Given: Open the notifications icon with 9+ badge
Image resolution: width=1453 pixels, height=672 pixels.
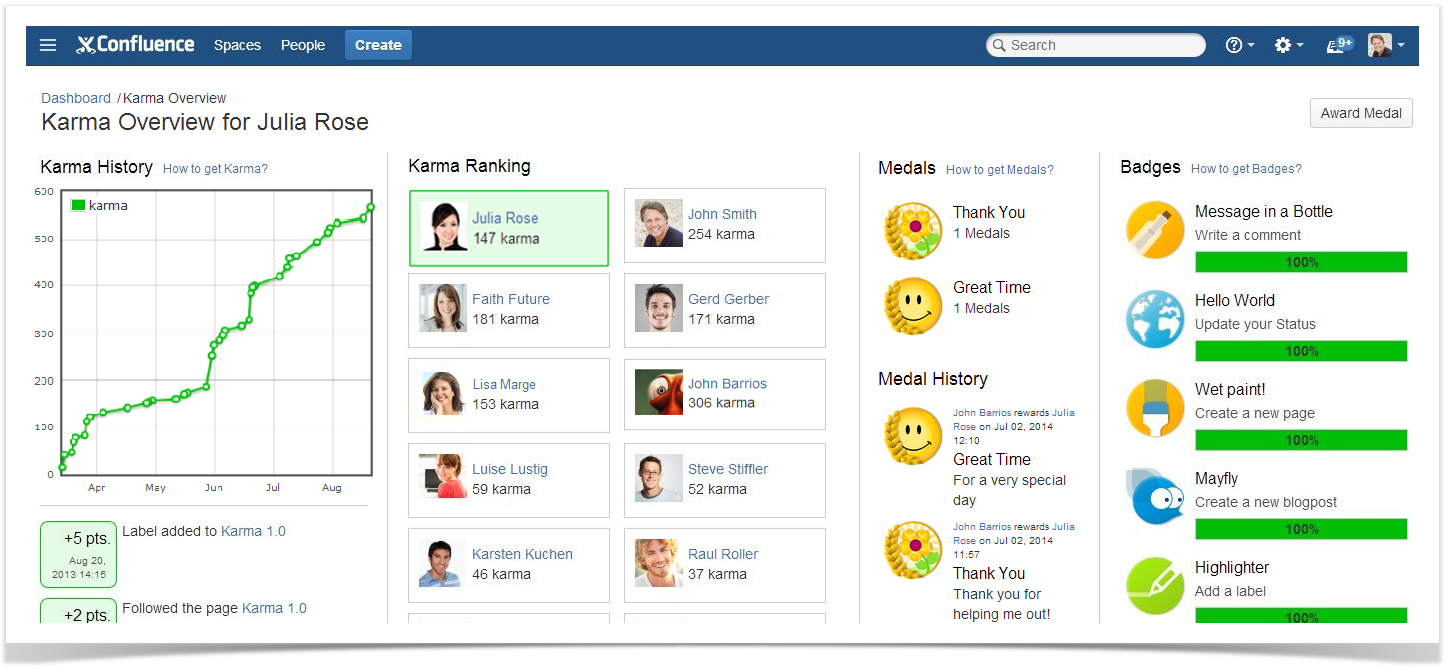Looking at the screenshot, I should (x=1339, y=45).
